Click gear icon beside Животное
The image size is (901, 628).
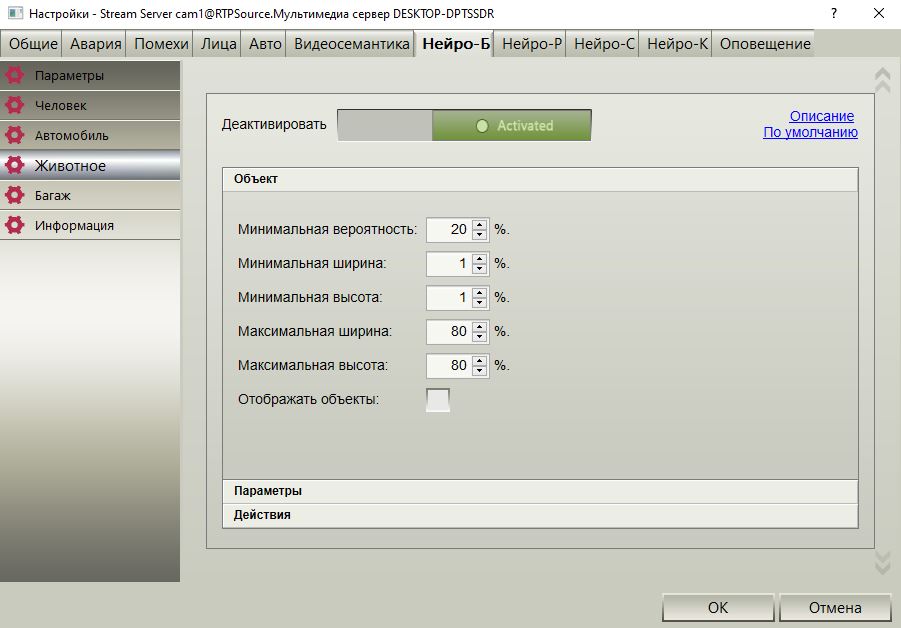(x=14, y=165)
